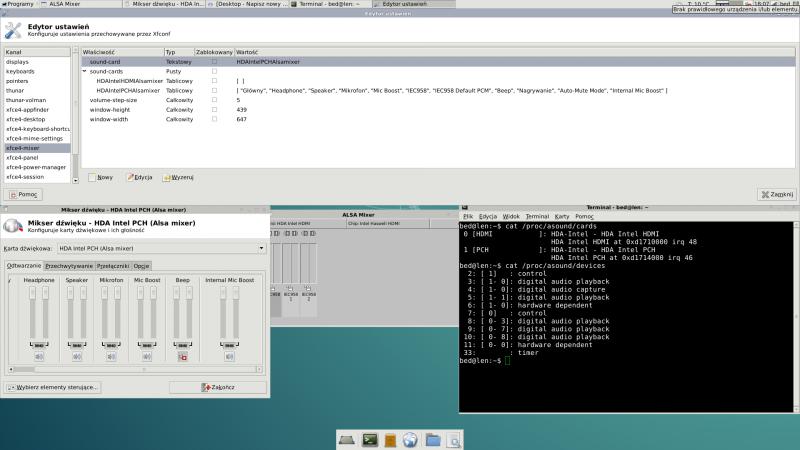Collapse the sound-cards tree node

[x=85, y=72]
